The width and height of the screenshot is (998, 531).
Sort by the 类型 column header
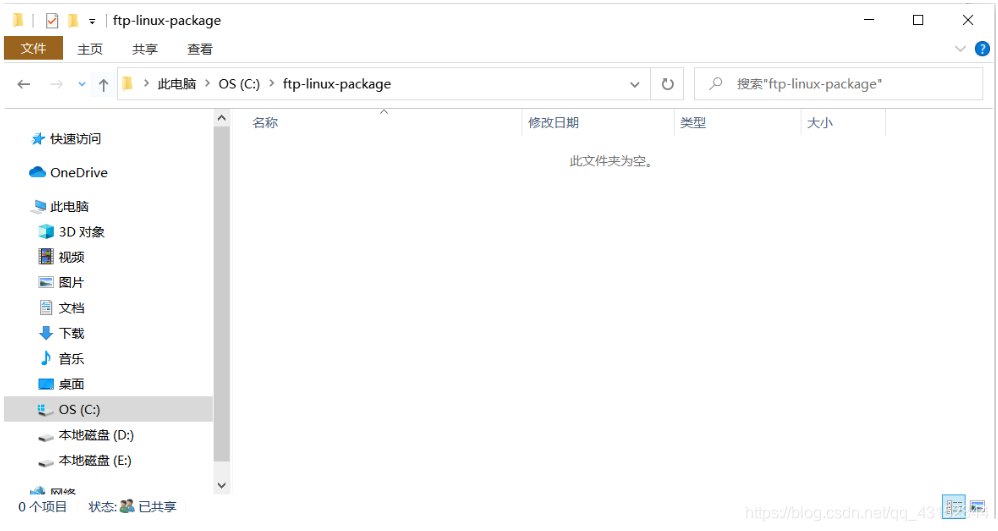point(692,123)
